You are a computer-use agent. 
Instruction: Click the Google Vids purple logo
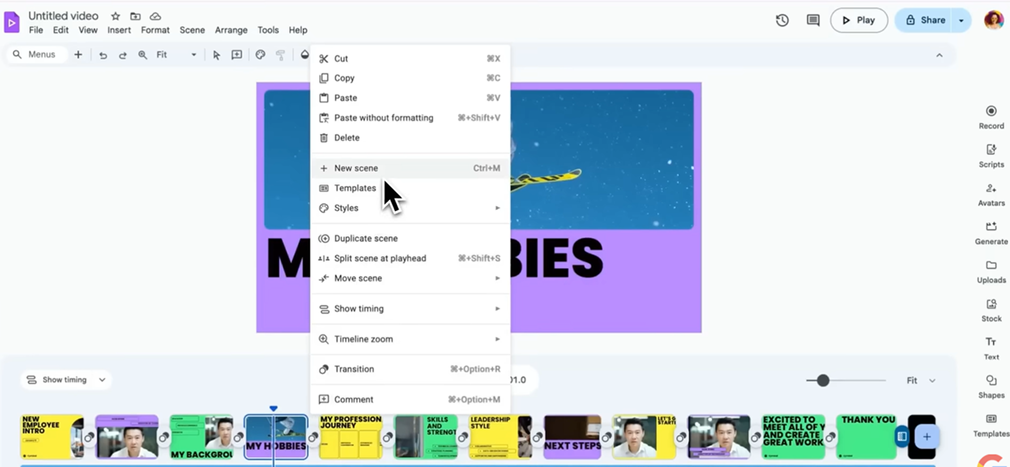[x=12, y=22]
